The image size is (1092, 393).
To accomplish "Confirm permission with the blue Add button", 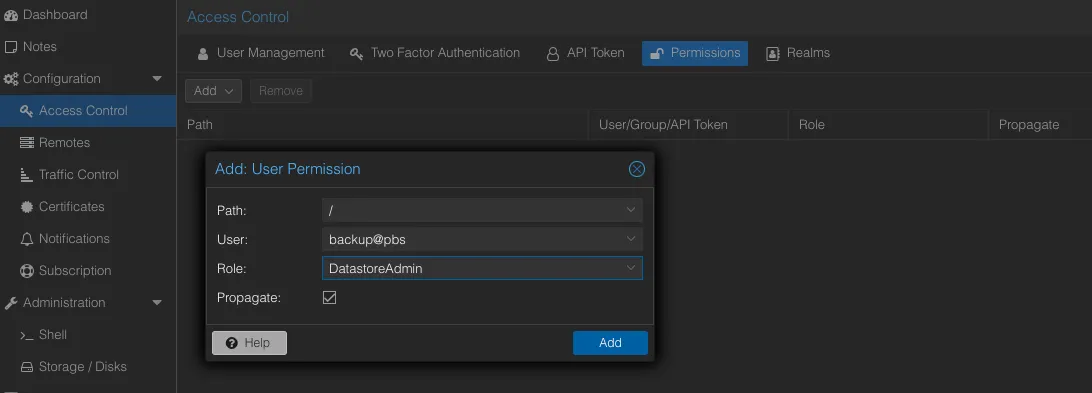I will click(610, 343).
